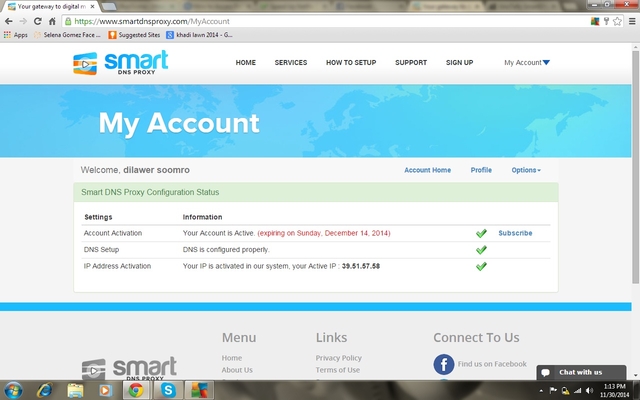Viewport: 640px width, 400px height.
Task: Reload the page with refresh icon
Action: [x=38, y=21]
